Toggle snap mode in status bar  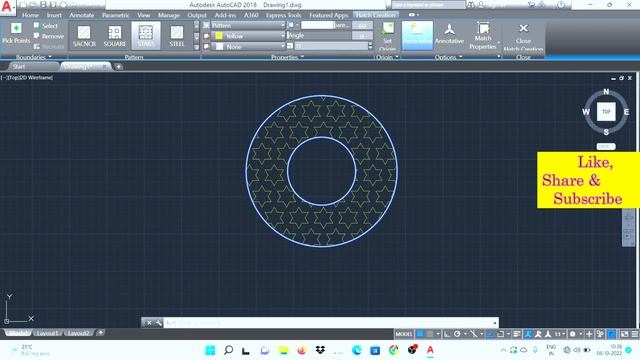click(x=430, y=334)
